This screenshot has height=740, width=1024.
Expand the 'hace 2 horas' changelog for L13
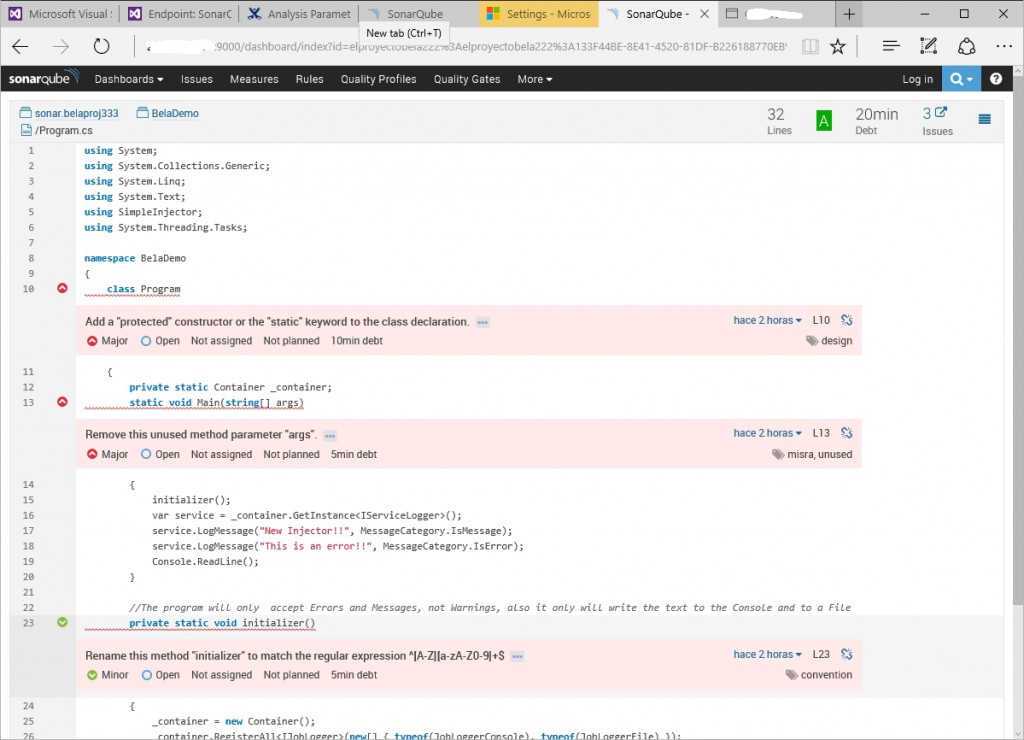pyautogui.click(x=767, y=433)
